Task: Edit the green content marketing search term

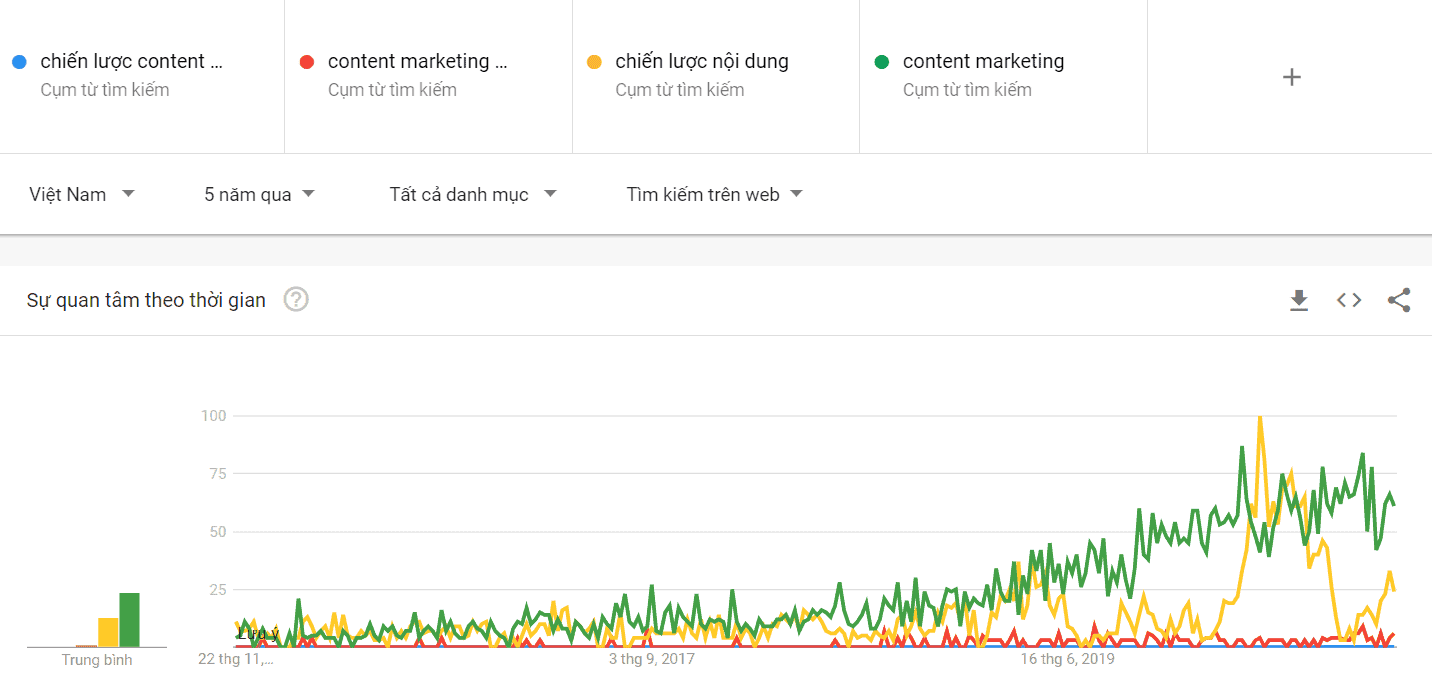Action: click(983, 62)
